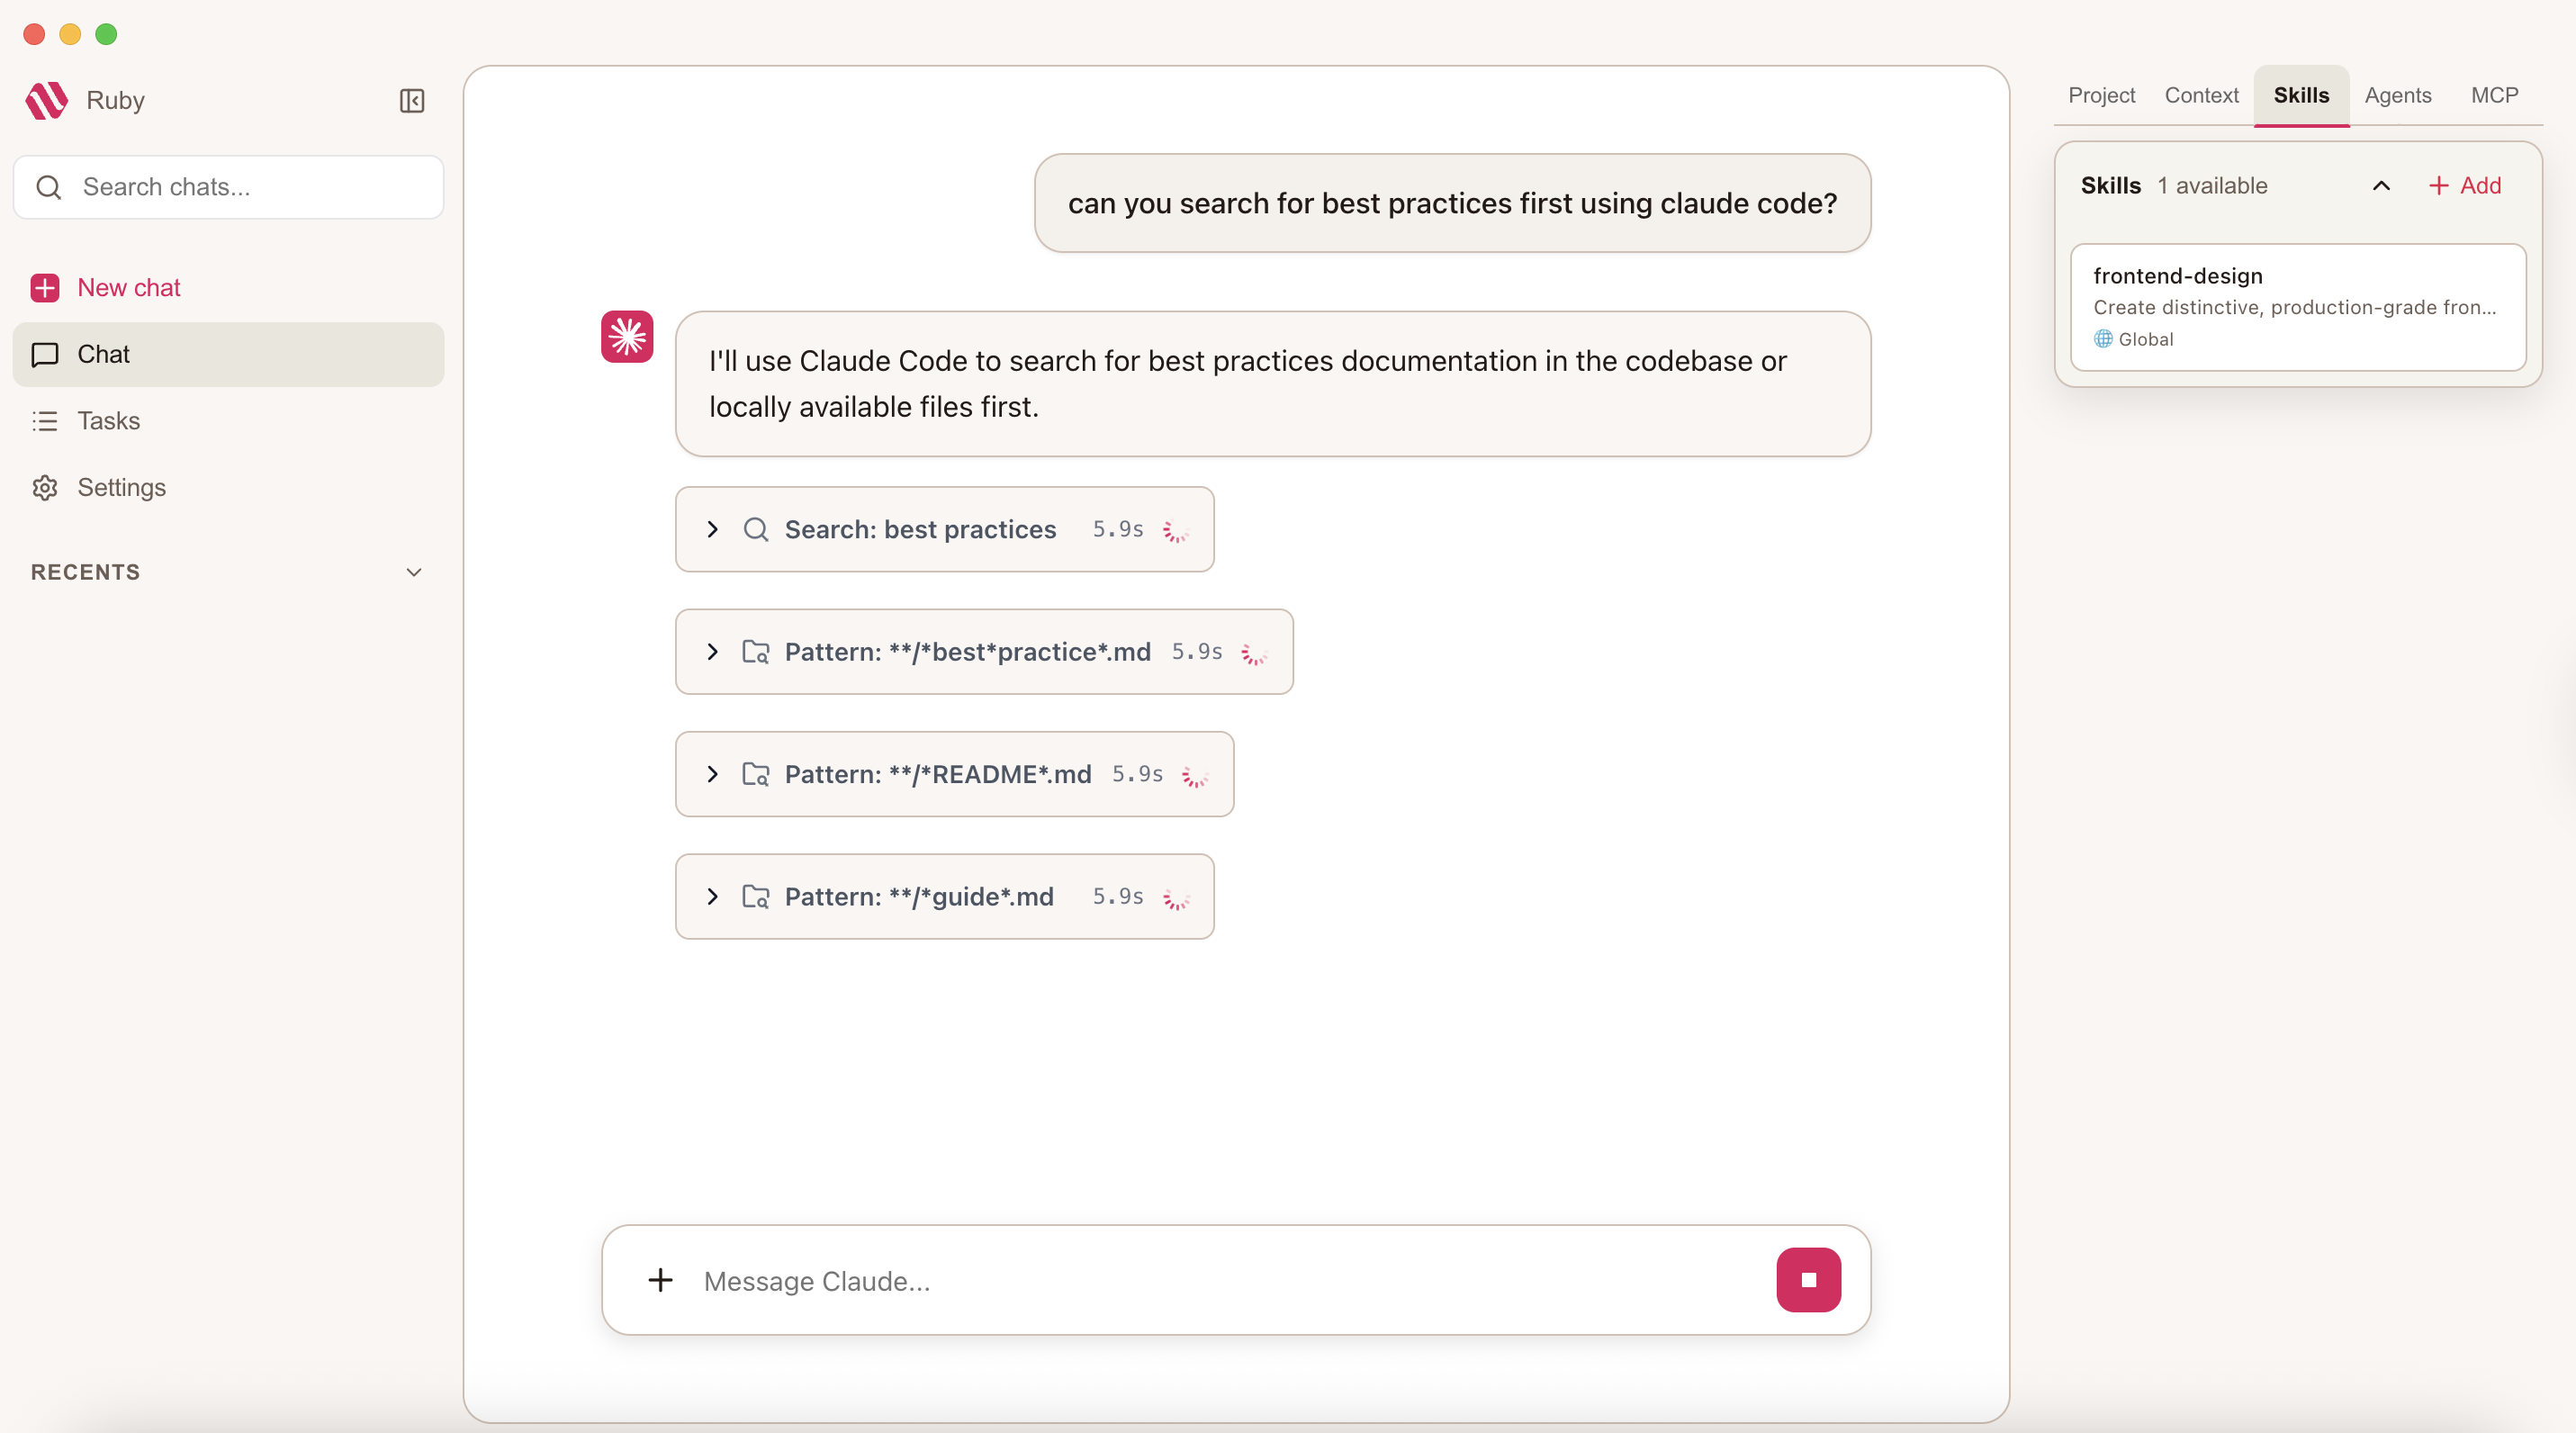The width and height of the screenshot is (2576, 1433).
Task: Open the Settings section
Action: point(122,487)
